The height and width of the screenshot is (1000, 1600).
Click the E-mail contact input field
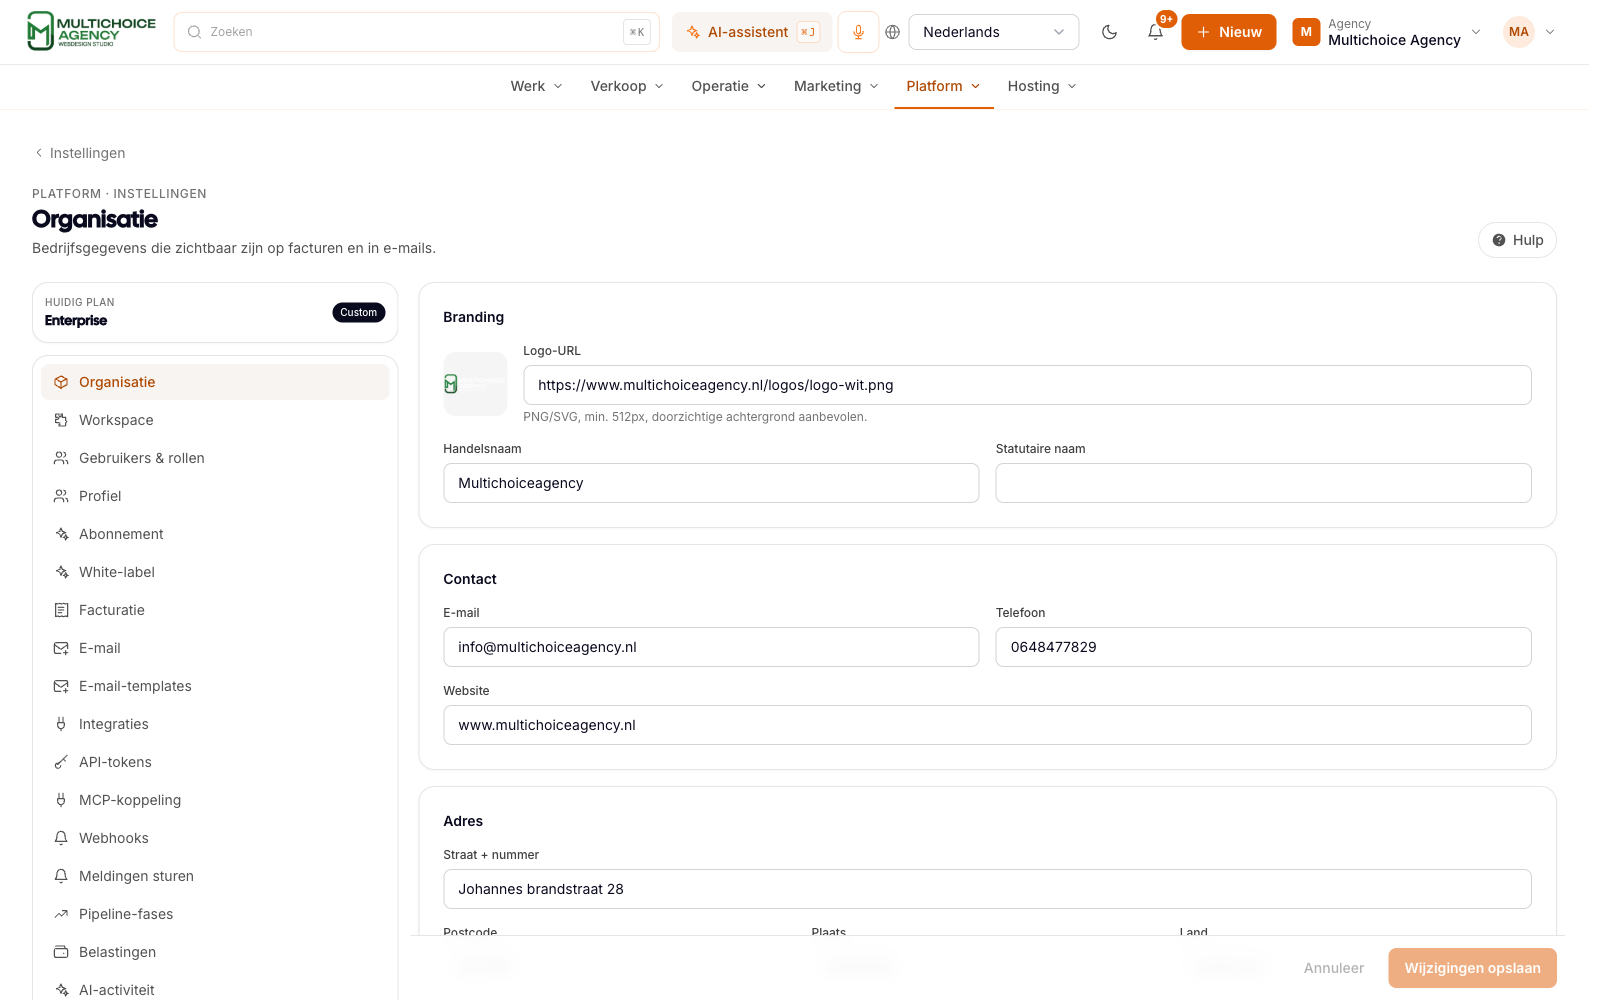tap(711, 647)
